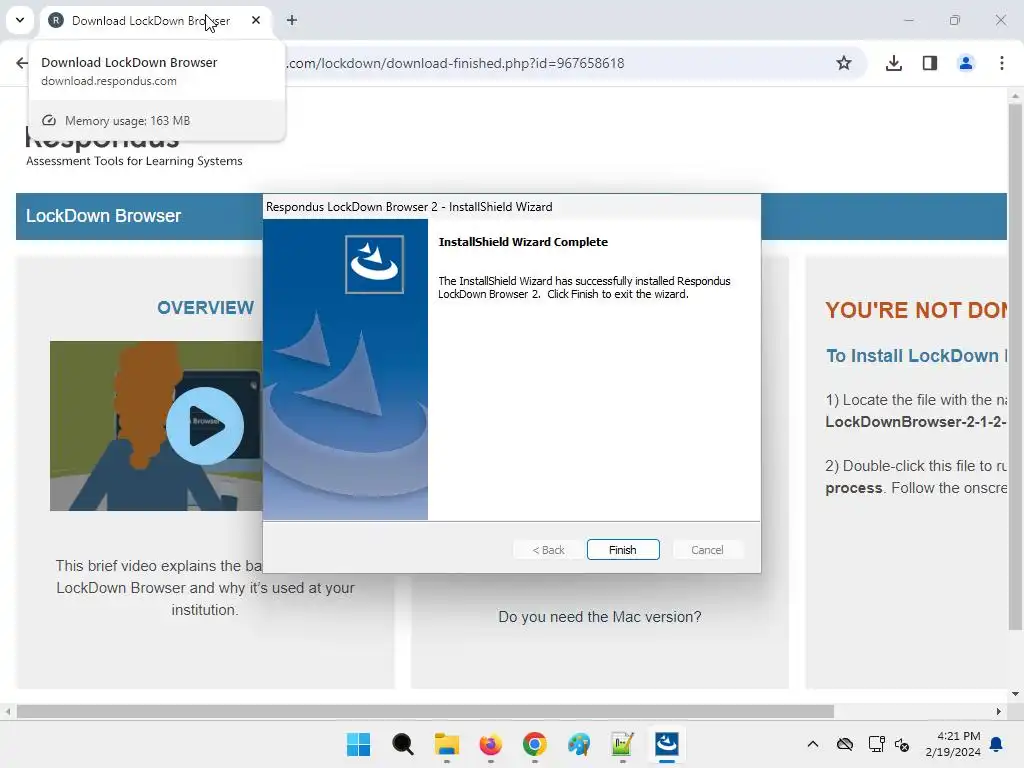Click To Install LockDown heading
1024x768 pixels.
click(916, 356)
